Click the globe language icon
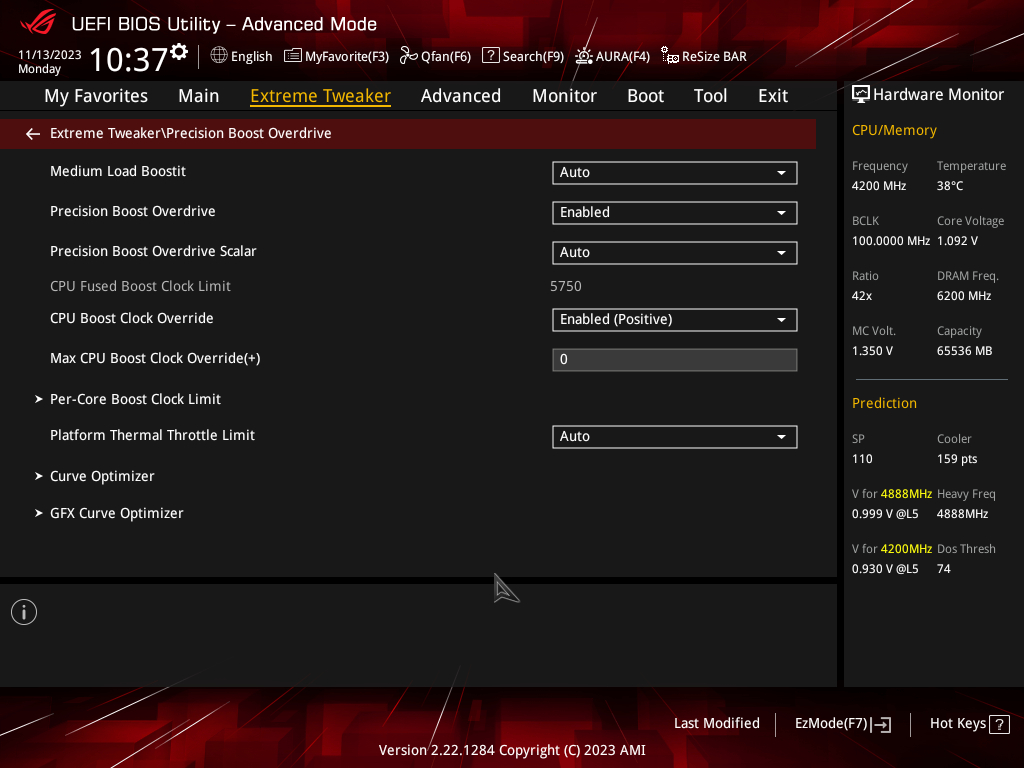1024x768 pixels. point(219,56)
